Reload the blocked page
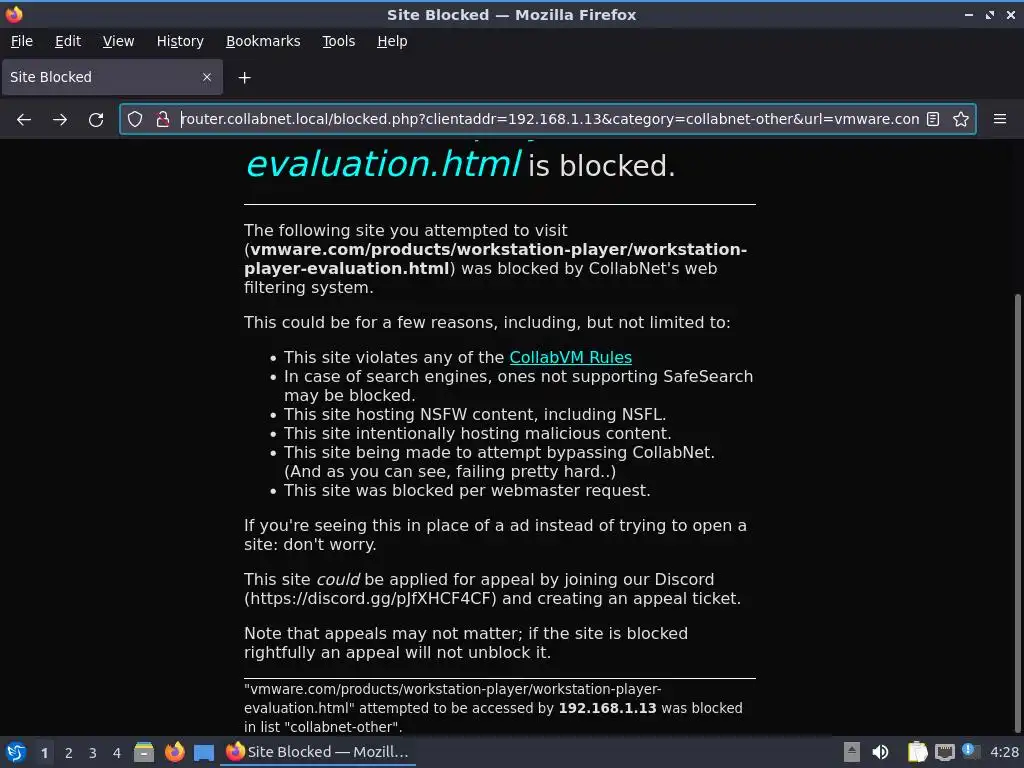1024x768 pixels. click(x=96, y=120)
